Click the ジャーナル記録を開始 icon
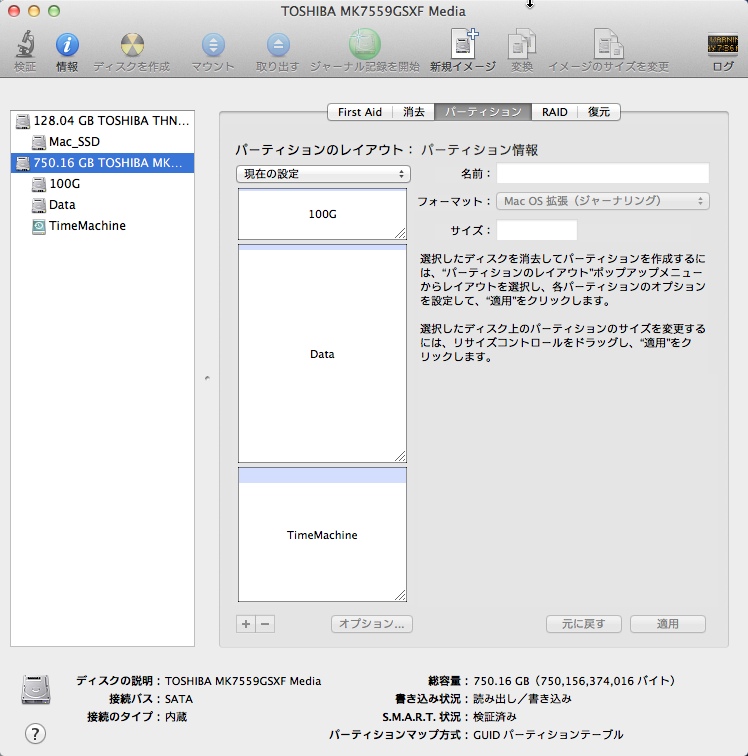748x756 pixels. coord(365,44)
